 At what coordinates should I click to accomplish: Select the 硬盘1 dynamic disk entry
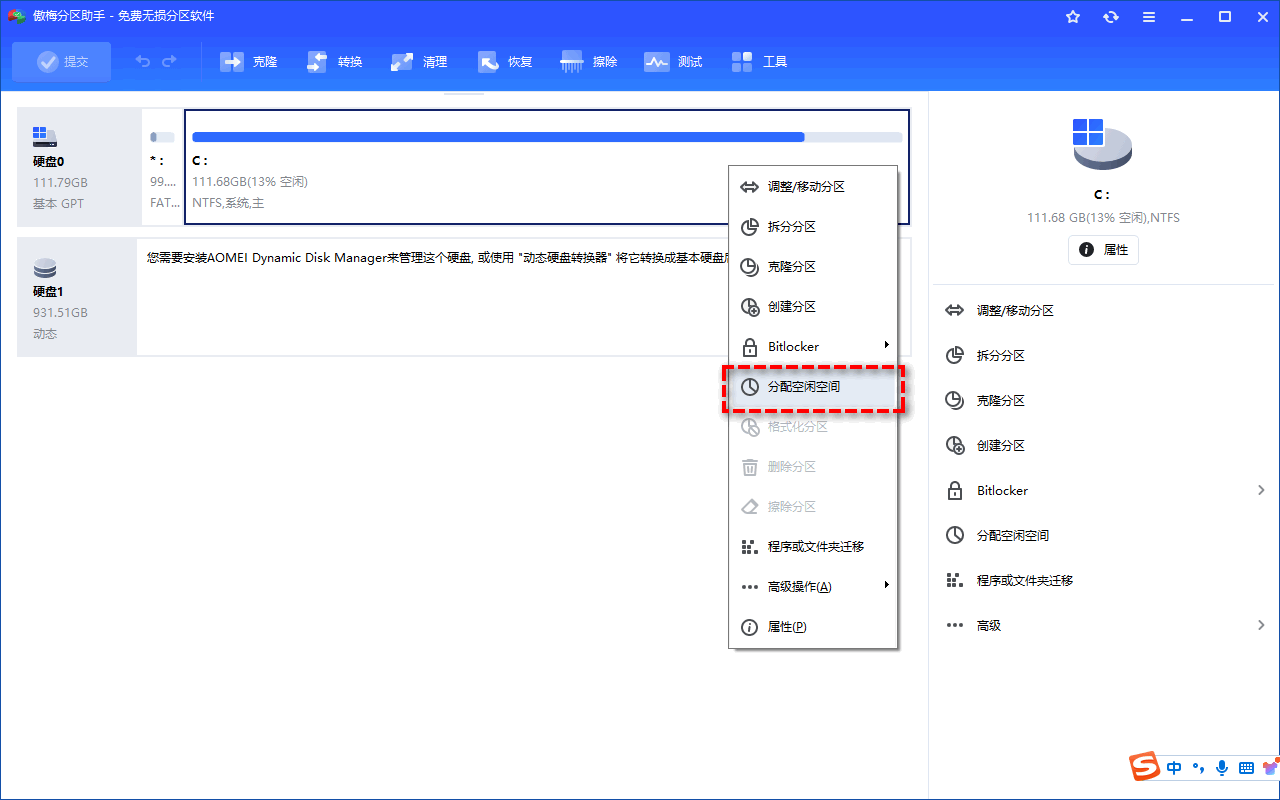point(77,297)
